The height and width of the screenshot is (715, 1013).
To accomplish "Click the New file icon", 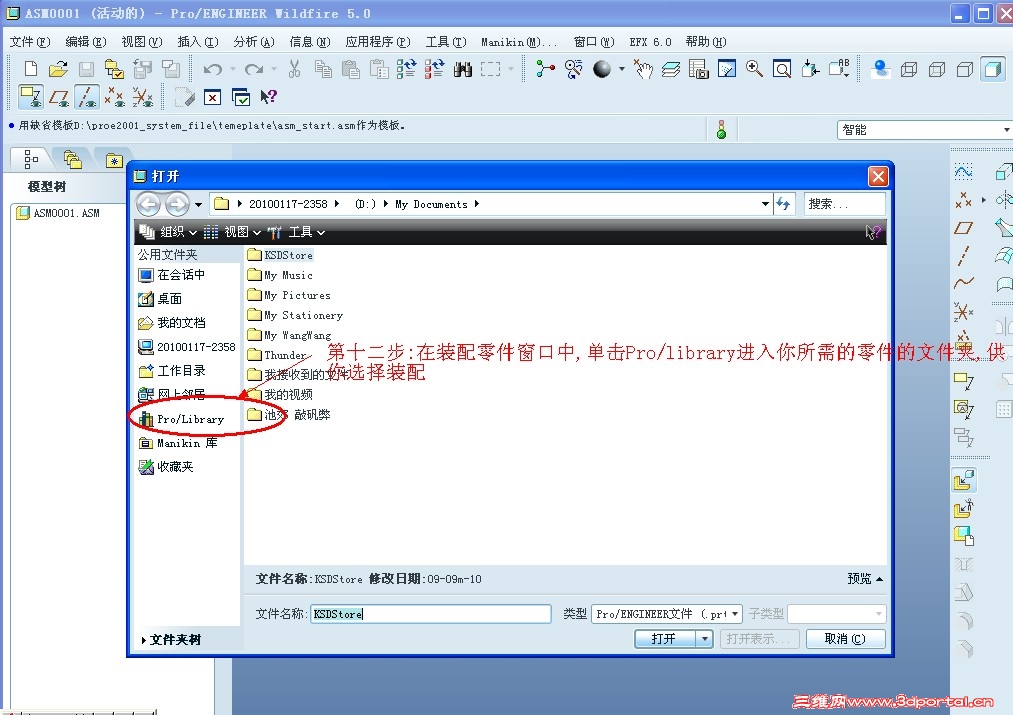I will [30, 68].
